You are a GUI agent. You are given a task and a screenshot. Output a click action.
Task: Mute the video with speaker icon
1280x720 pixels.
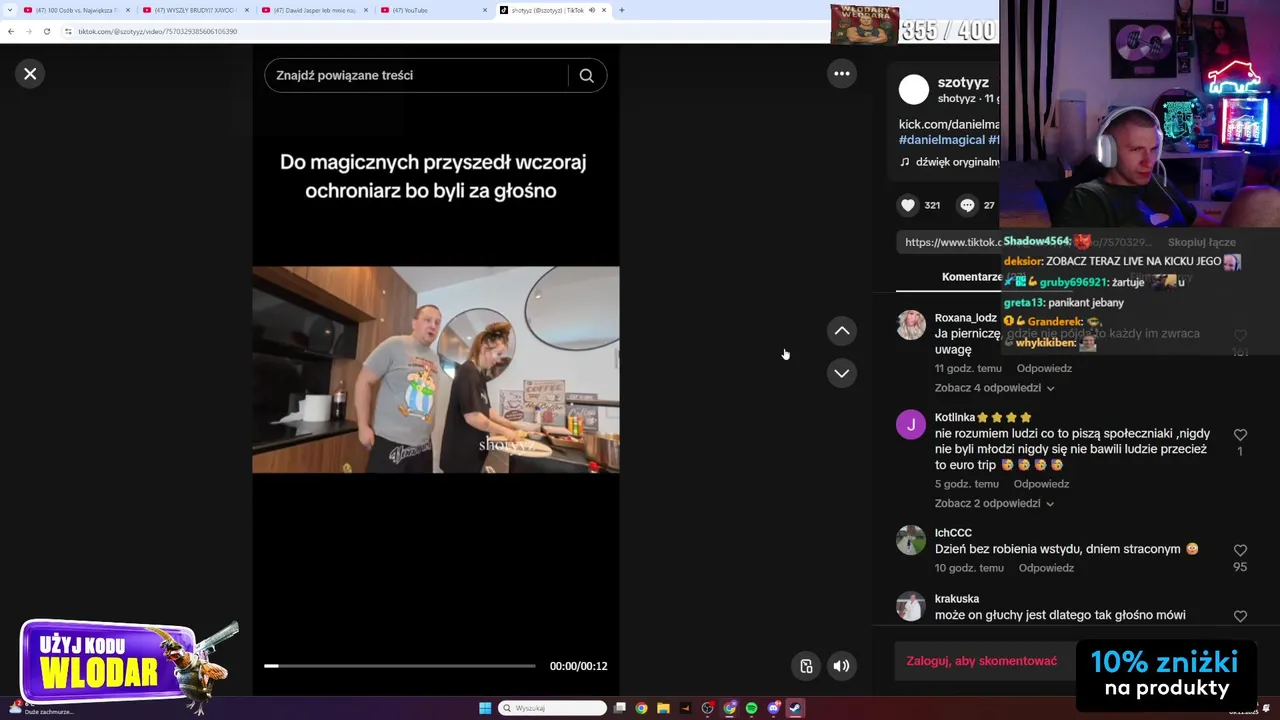tap(842, 666)
